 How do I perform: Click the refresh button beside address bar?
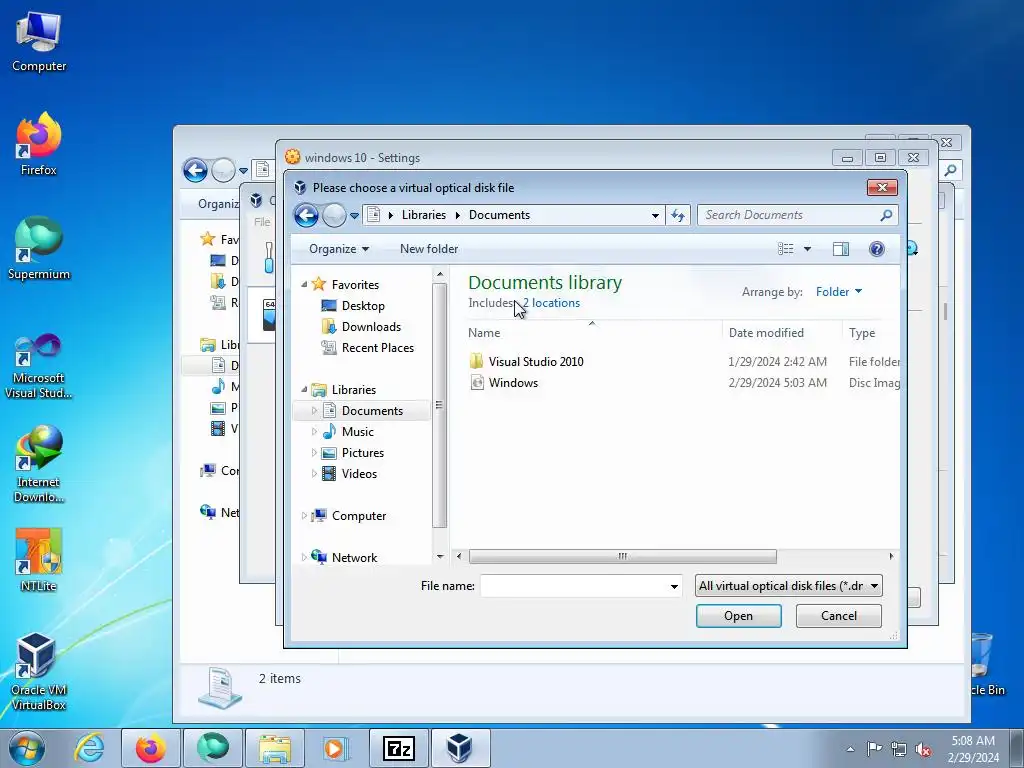coord(678,216)
